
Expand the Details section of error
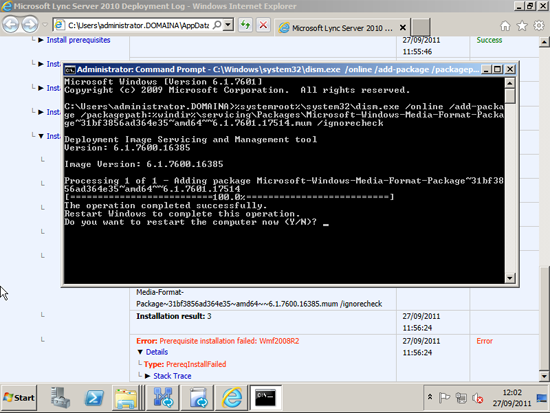[140, 352]
